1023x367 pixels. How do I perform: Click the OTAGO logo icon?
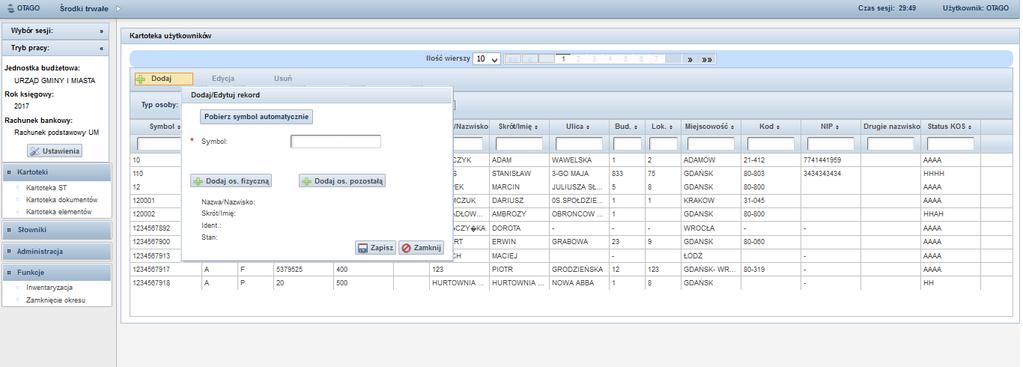click(10, 8)
